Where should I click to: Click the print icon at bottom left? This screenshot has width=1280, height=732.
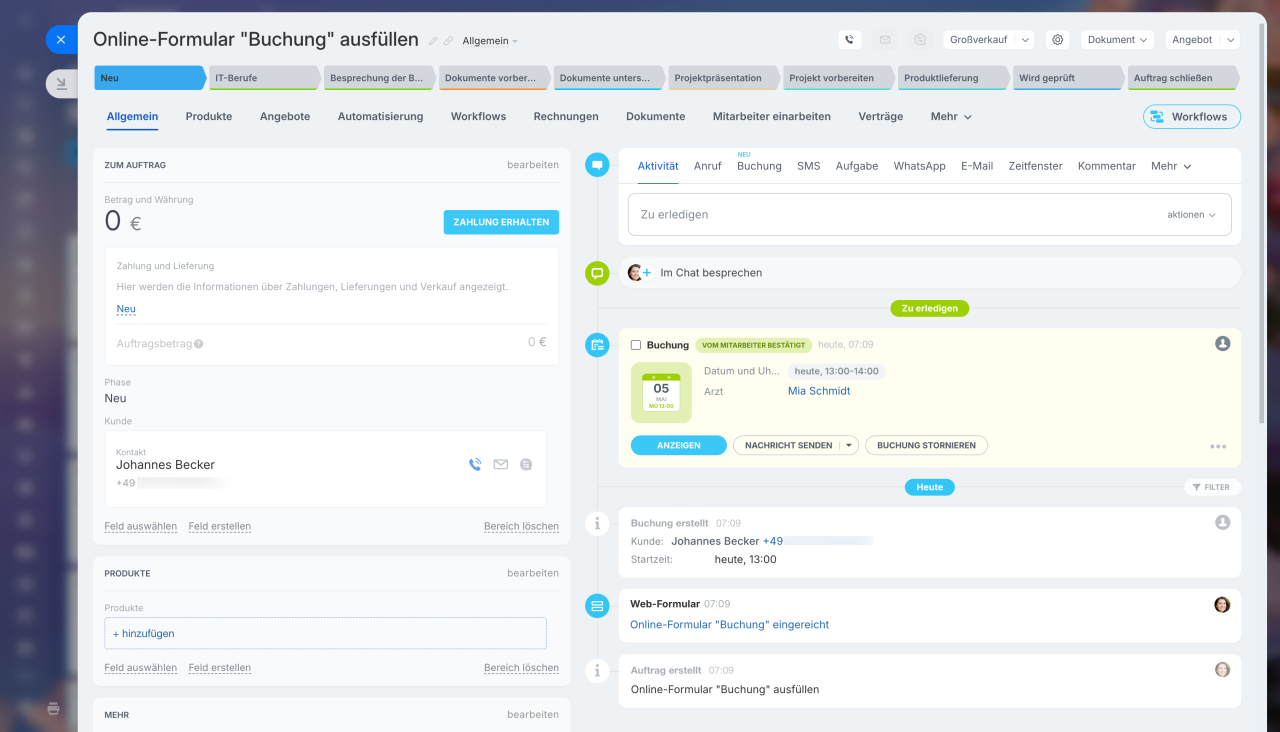[x=54, y=709]
